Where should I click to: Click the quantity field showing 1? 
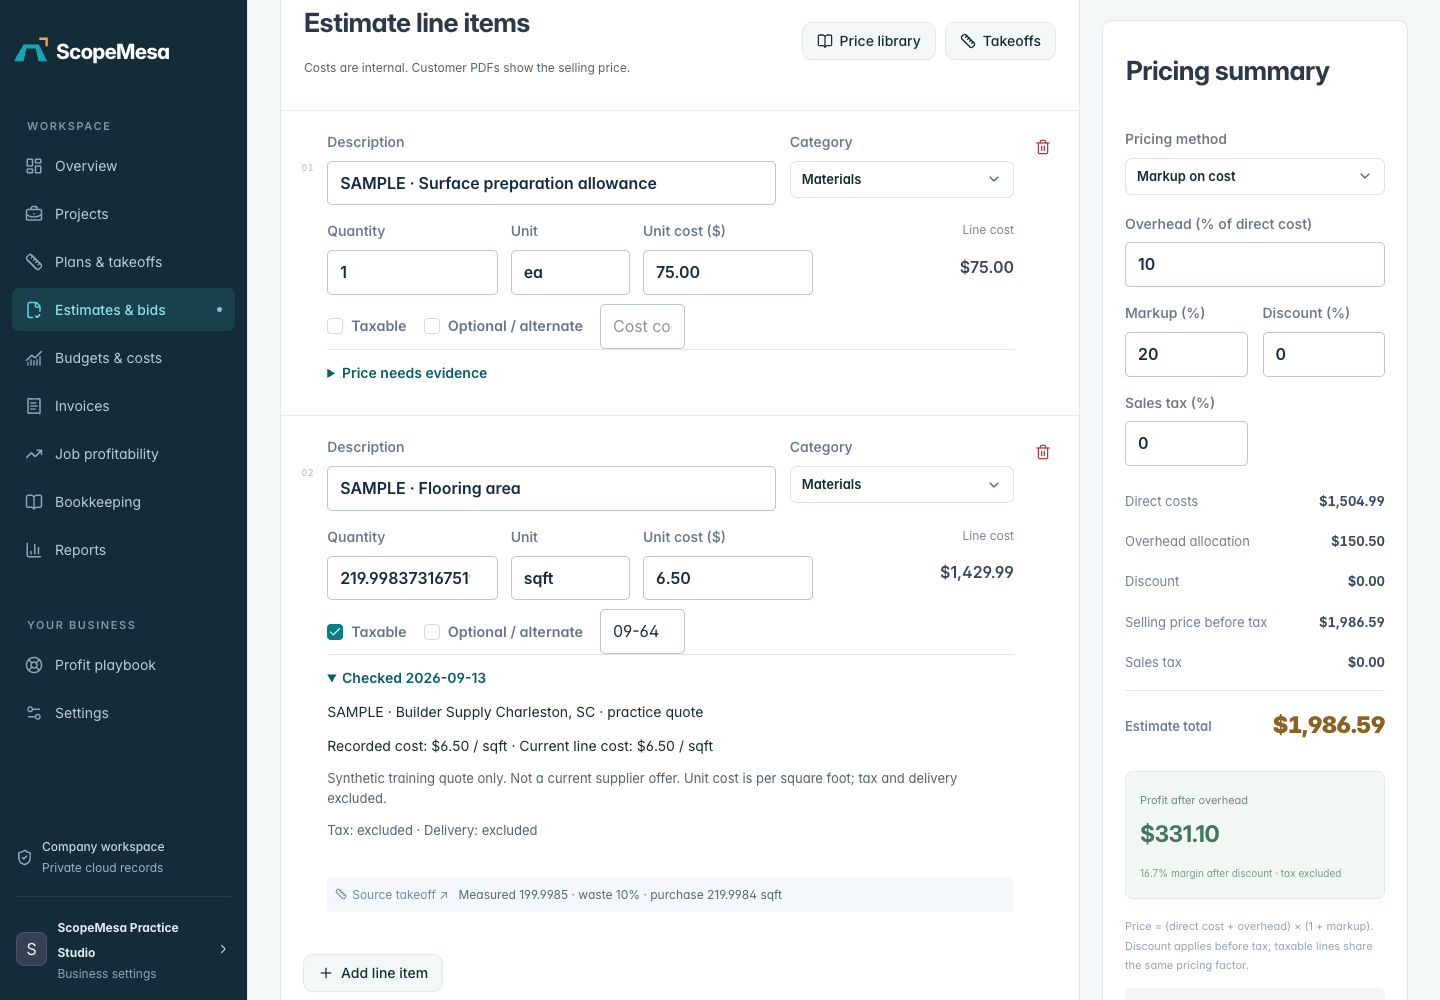[x=412, y=272]
